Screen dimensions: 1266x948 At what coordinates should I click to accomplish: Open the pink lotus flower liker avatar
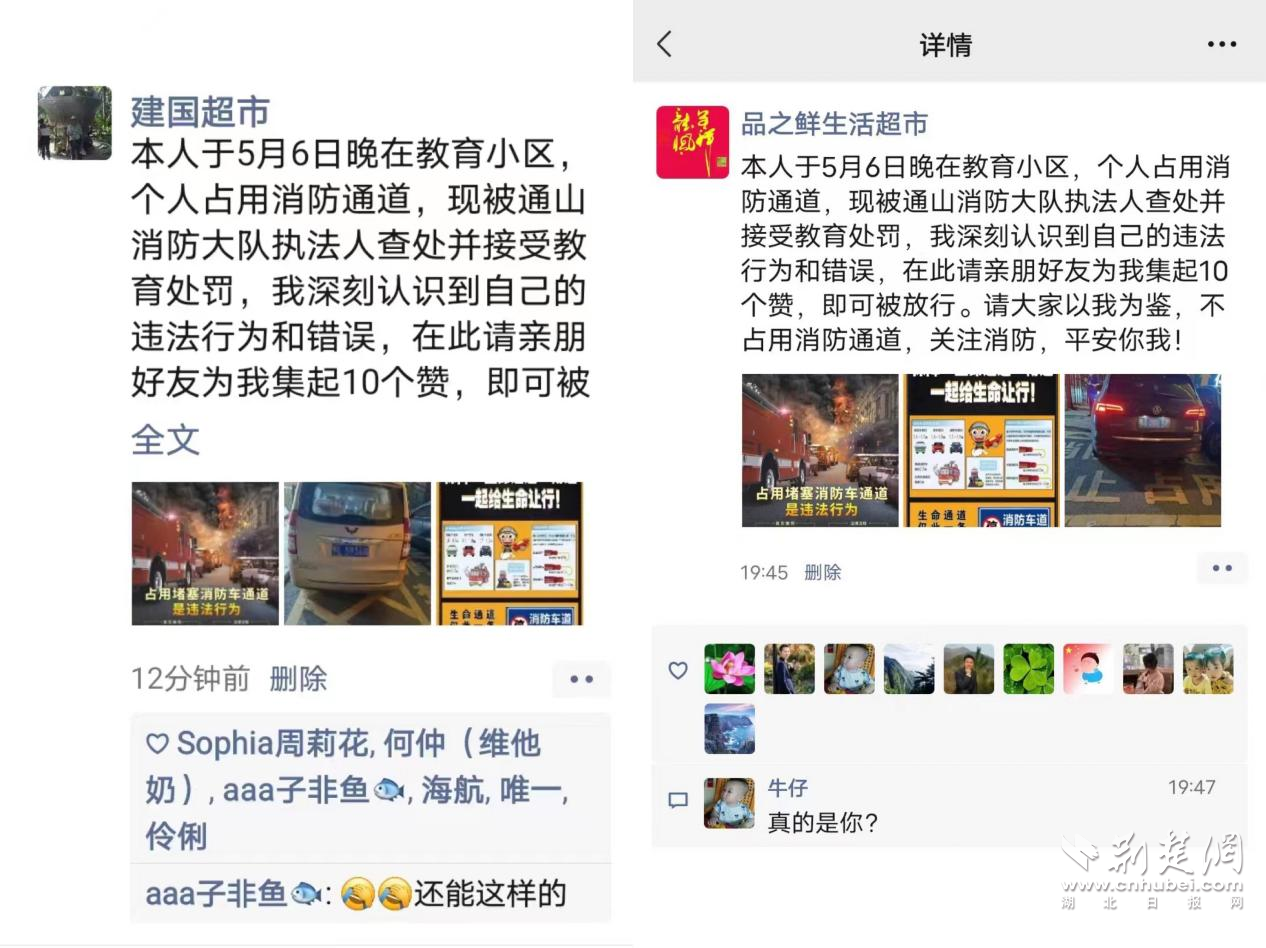pos(730,669)
